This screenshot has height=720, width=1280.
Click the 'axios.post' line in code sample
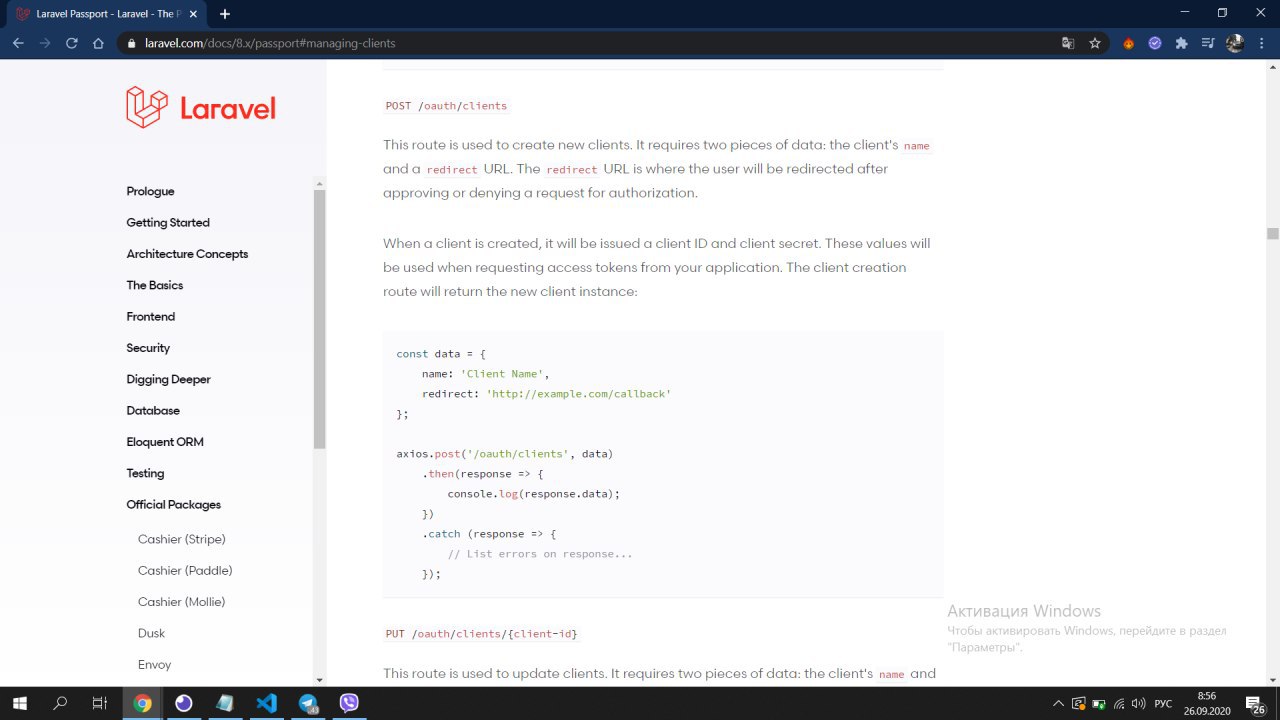click(505, 454)
